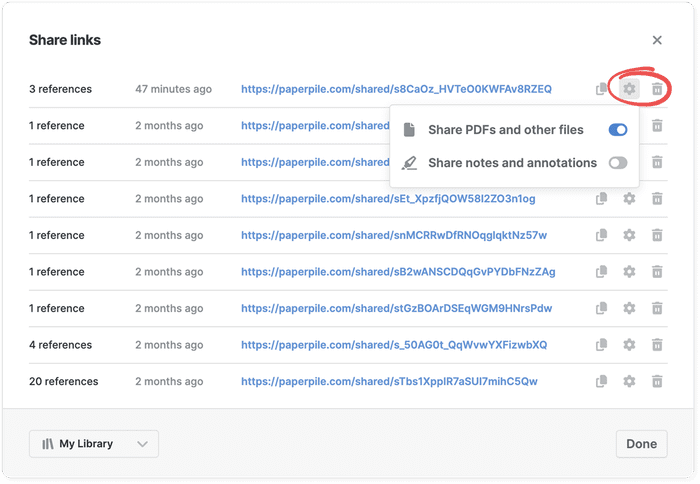Delete the share link ending in sB2wANSCDQqGvPYDbFNzZAg
Viewport: 700px width, 484px height.
[657, 272]
